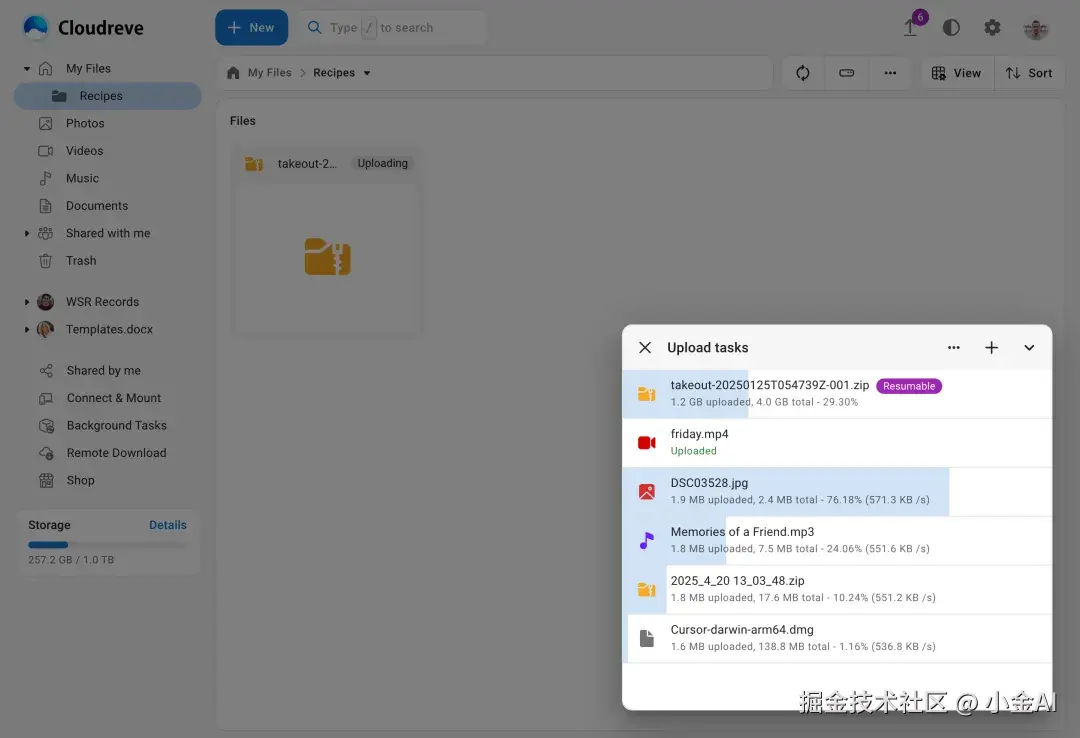
Task: Open storage Details link
Action: pos(167,525)
